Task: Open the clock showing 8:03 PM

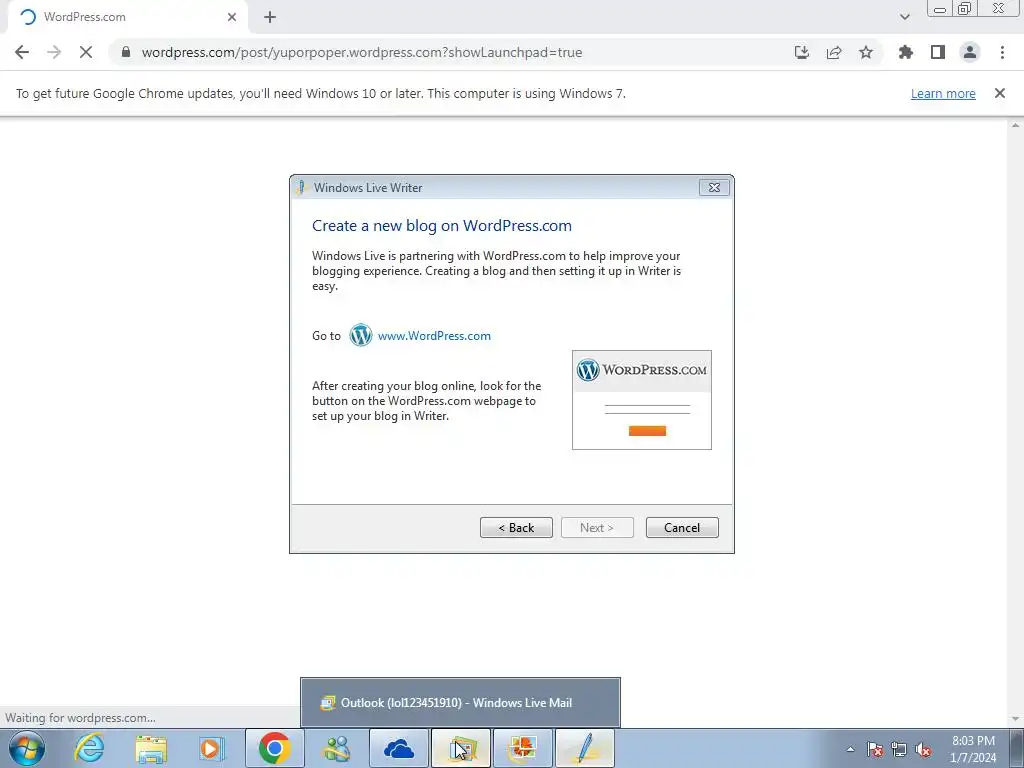Action: pos(973,749)
